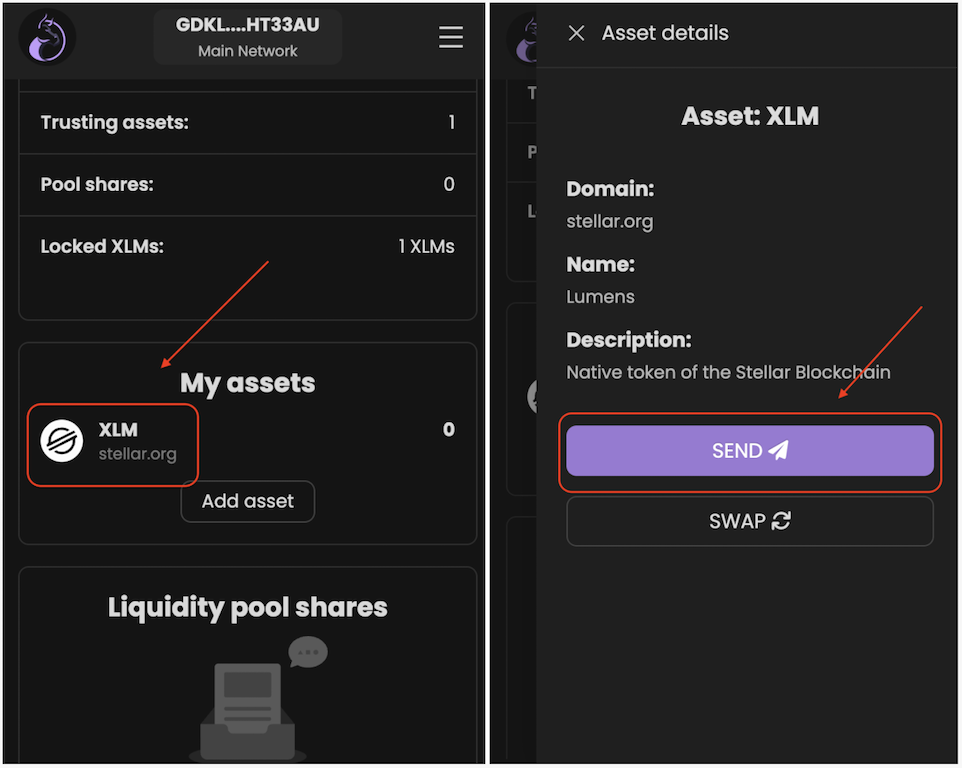Click the Pool shares row
The image size is (962, 768).
pos(247,185)
